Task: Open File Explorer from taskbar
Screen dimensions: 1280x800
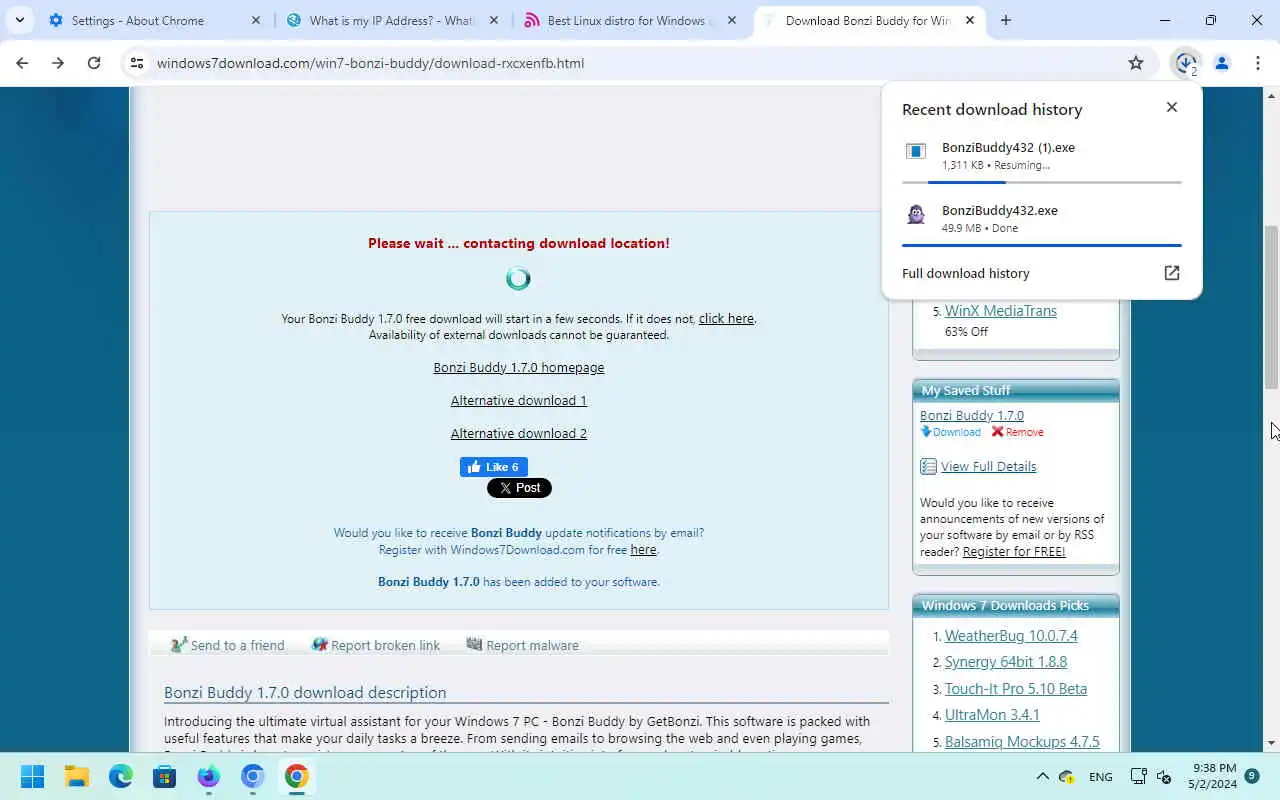Action: pos(77,776)
